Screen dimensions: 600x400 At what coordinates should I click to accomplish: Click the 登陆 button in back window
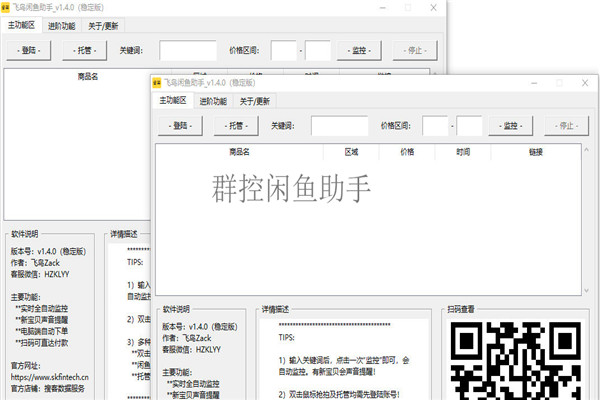[x=29, y=50]
